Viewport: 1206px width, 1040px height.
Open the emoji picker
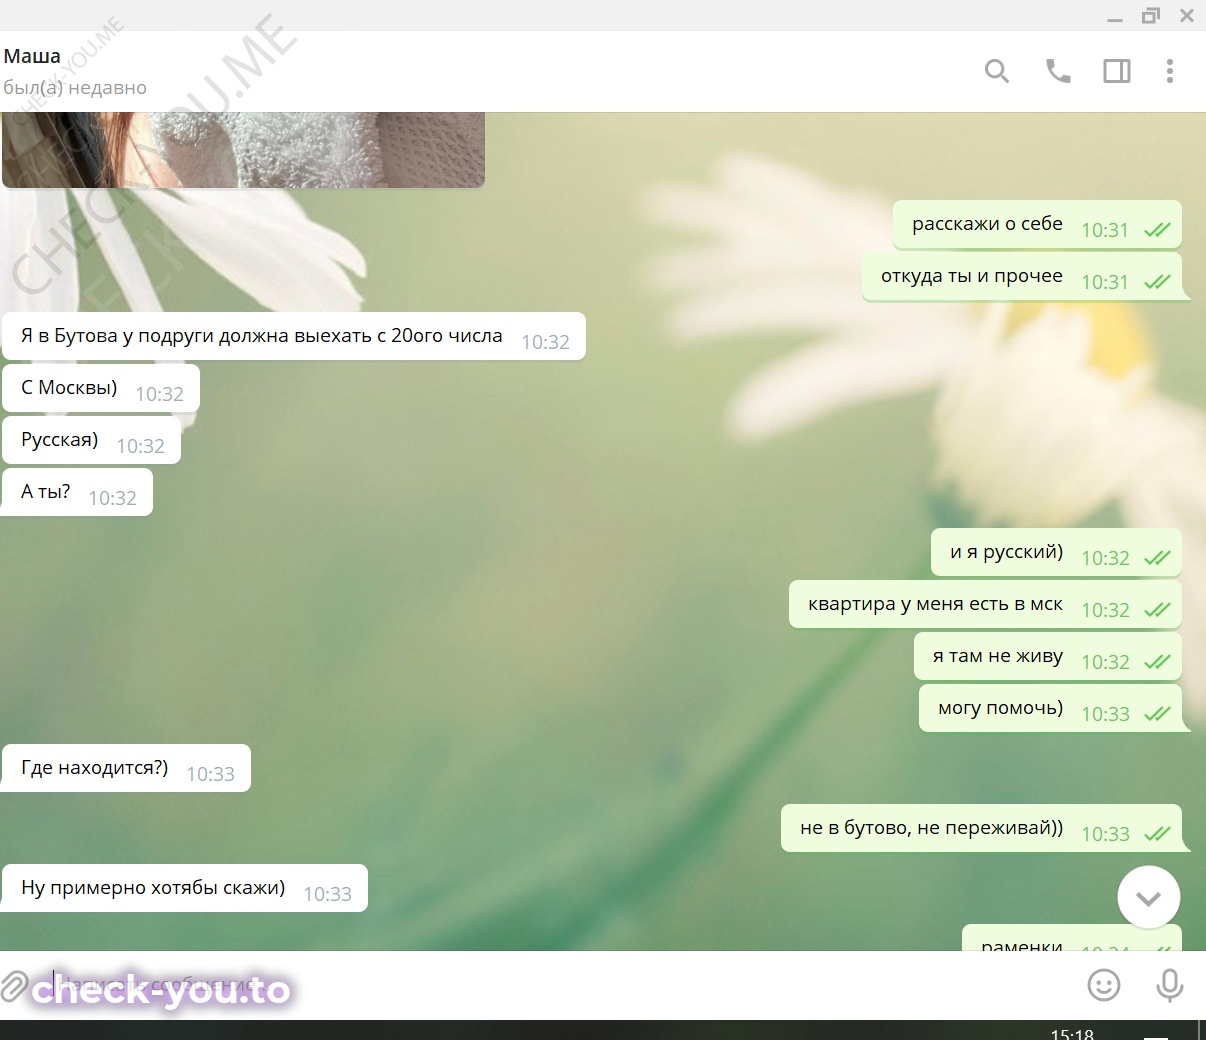click(1104, 985)
